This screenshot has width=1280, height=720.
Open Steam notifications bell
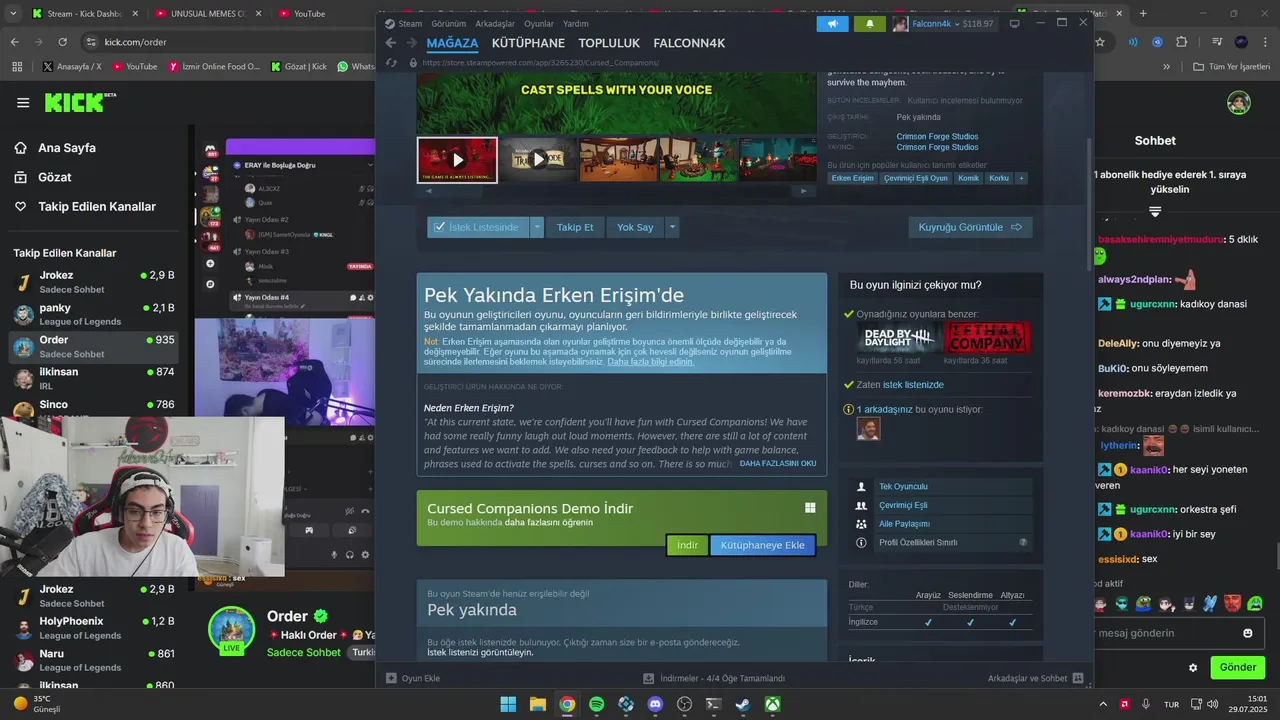coord(869,23)
